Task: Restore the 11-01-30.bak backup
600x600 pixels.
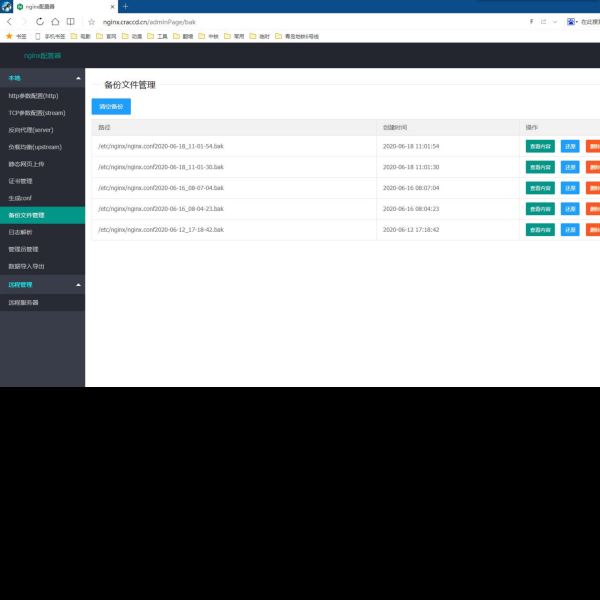Action: tap(570, 167)
